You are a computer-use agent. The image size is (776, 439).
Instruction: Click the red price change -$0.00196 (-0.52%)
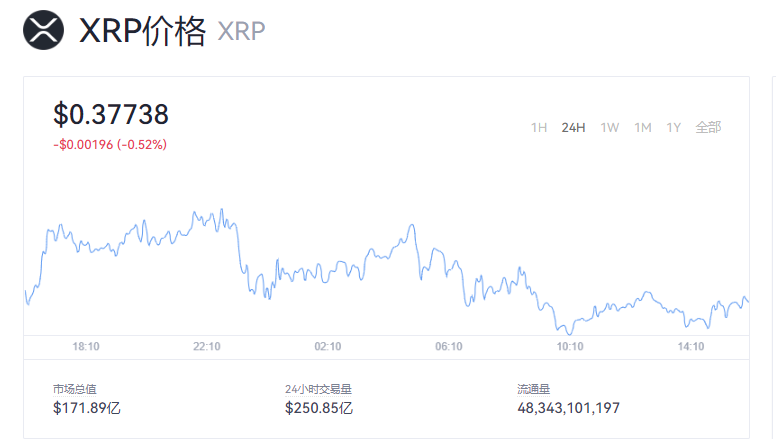tap(110, 145)
